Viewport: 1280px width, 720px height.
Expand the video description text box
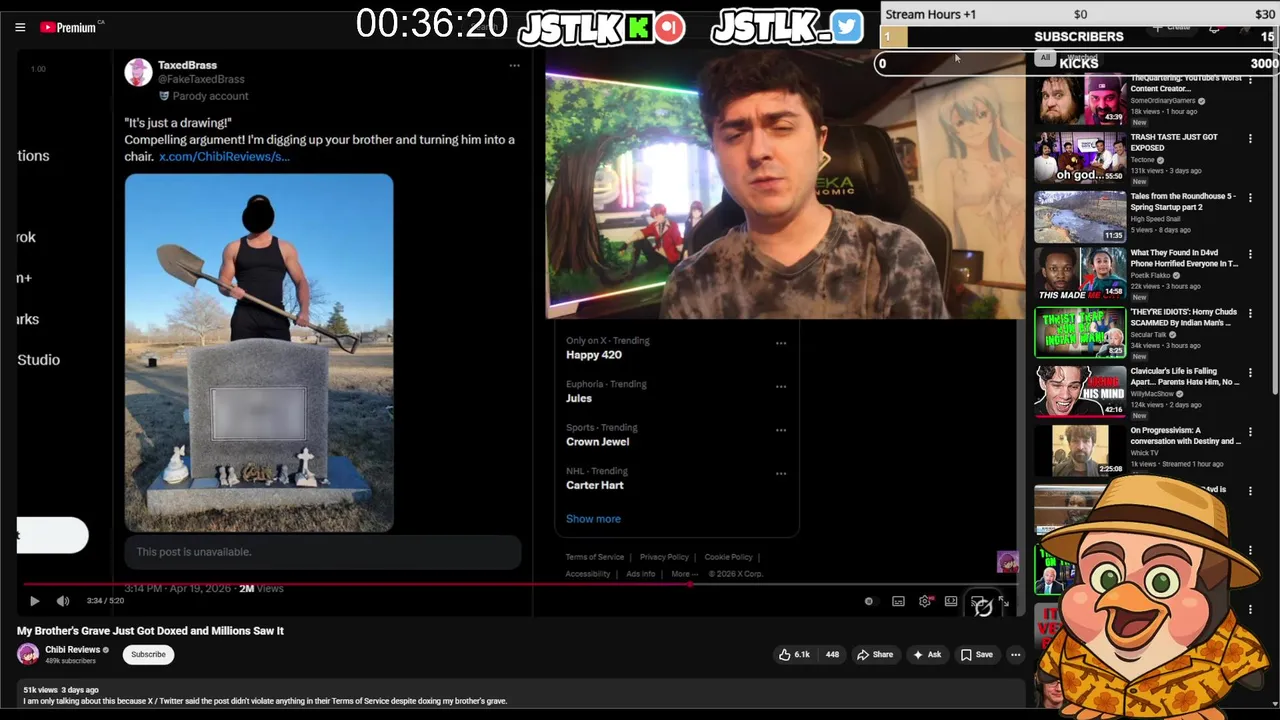pyautogui.click(x=521, y=695)
